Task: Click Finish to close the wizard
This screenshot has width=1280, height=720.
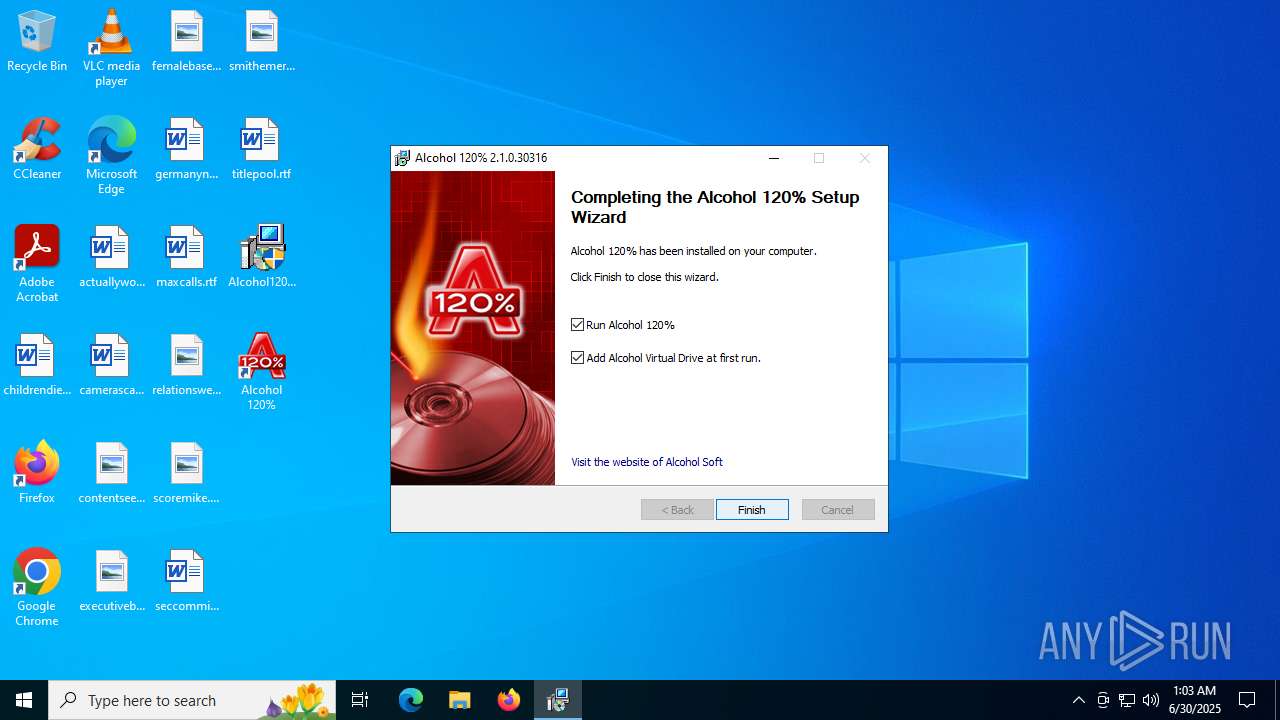Action: (752, 510)
